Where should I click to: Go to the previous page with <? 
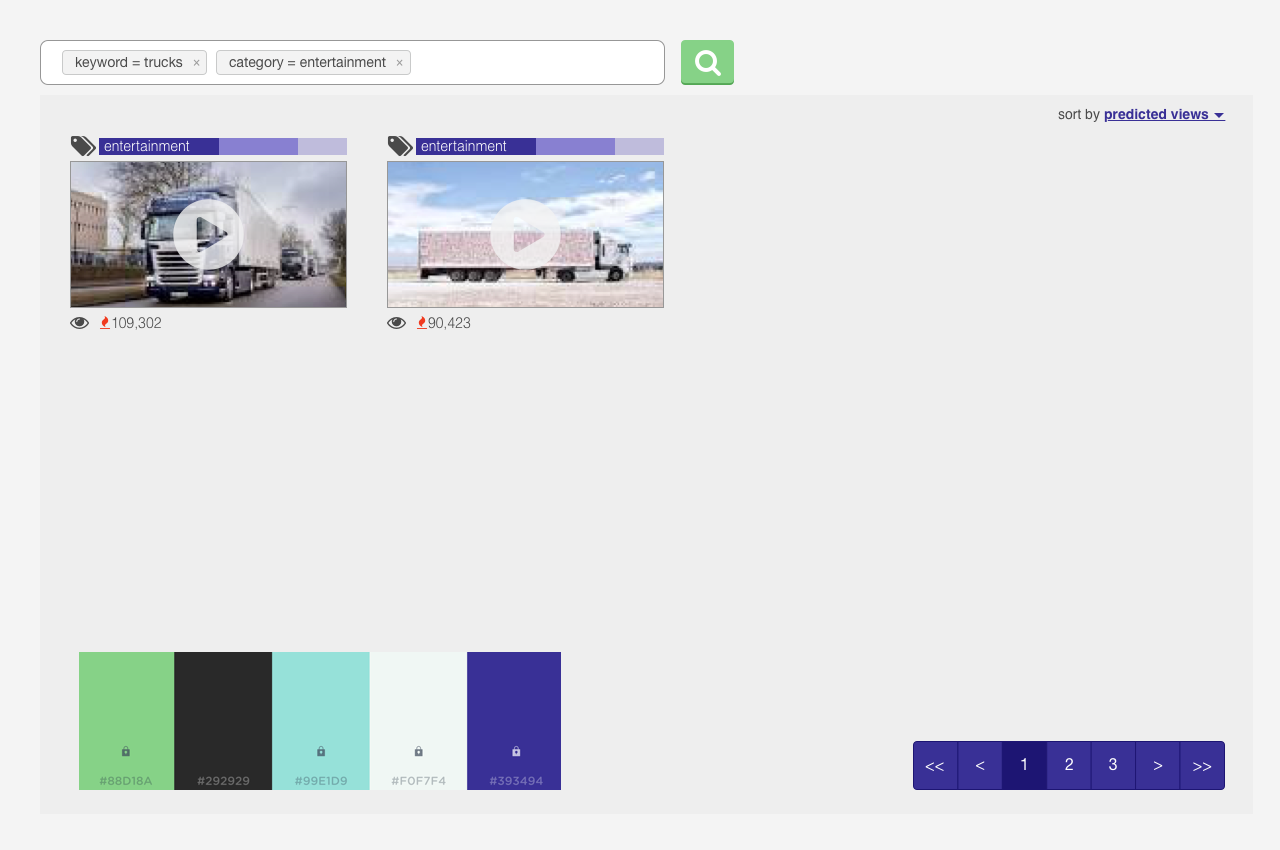(x=980, y=765)
